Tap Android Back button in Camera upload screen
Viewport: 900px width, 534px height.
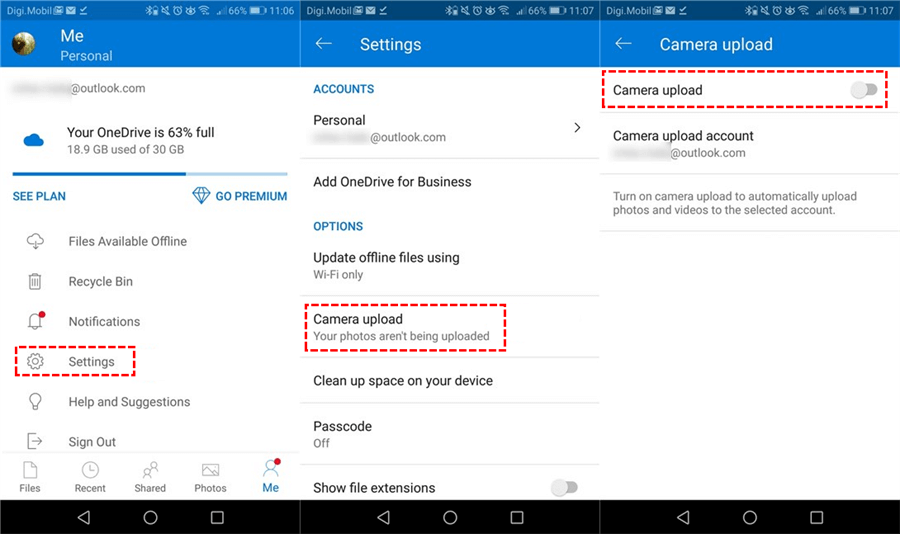pos(684,517)
